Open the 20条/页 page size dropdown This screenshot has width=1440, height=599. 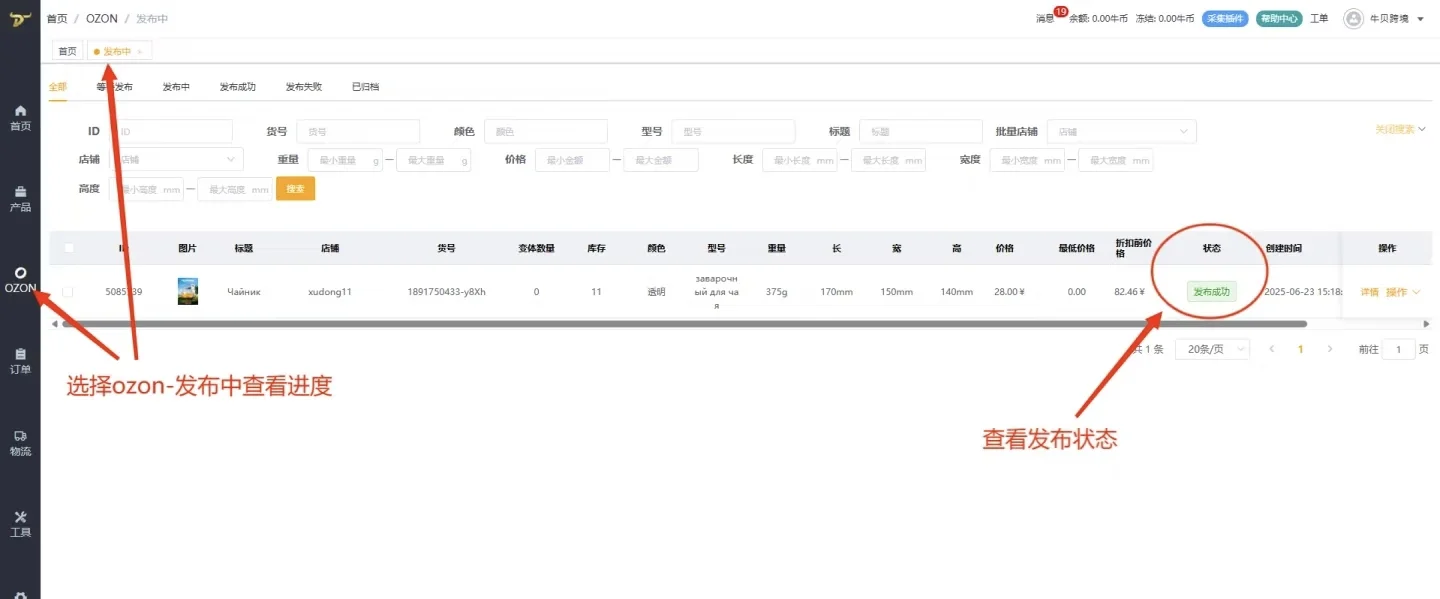pos(1212,348)
